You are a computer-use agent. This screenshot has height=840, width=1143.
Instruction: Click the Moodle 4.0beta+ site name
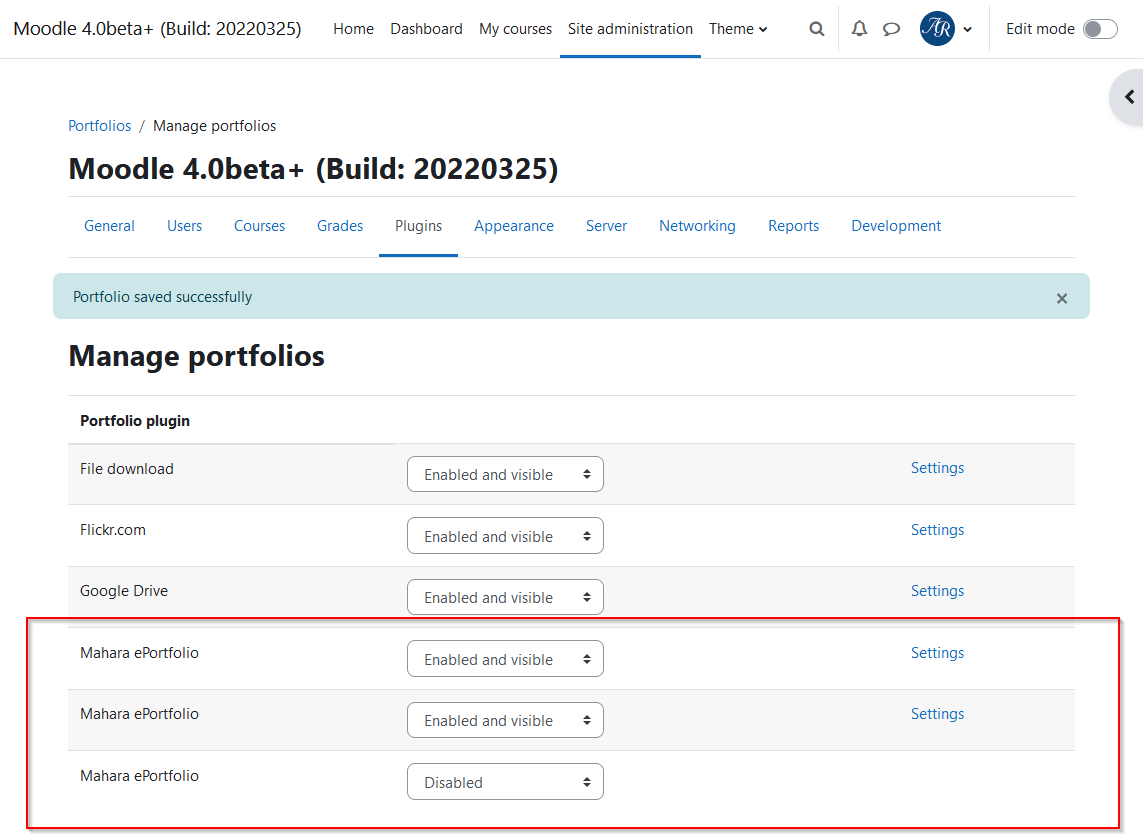coord(157,29)
